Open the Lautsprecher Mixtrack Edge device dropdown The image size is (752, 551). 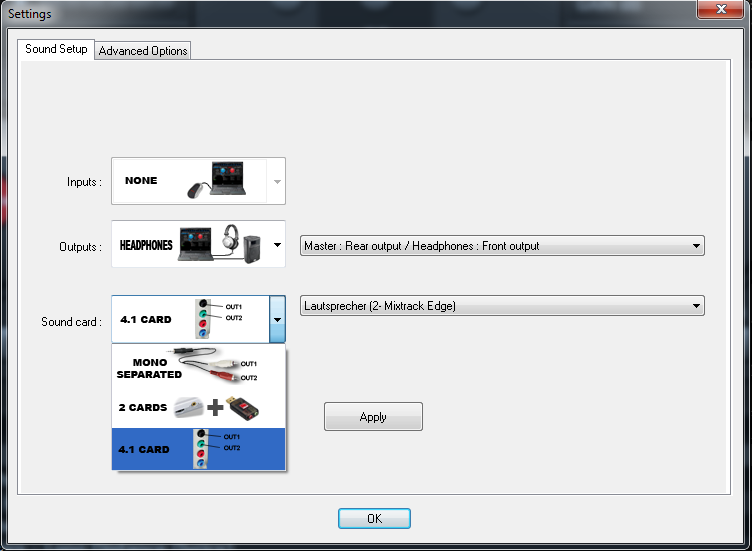click(502, 306)
